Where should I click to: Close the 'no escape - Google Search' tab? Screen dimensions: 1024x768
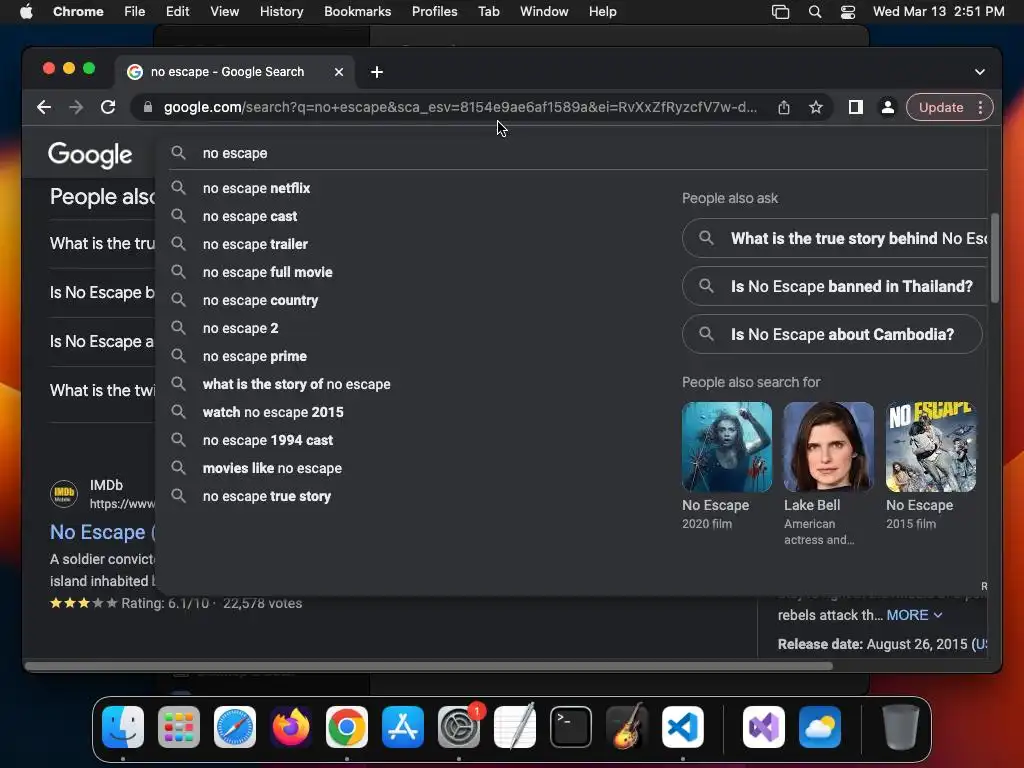(339, 72)
